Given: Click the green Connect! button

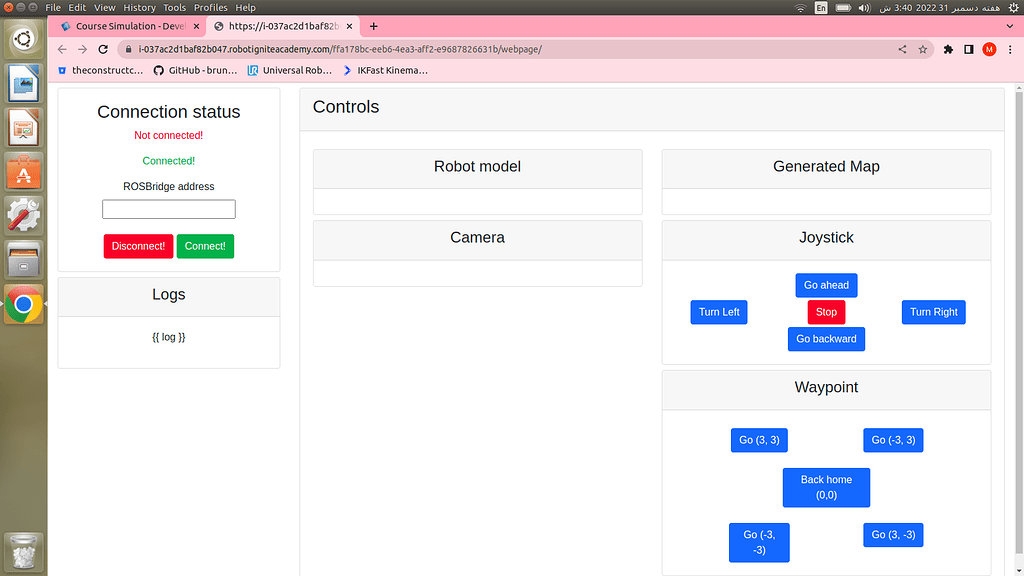Looking at the screenshot, I should [205, 246].
